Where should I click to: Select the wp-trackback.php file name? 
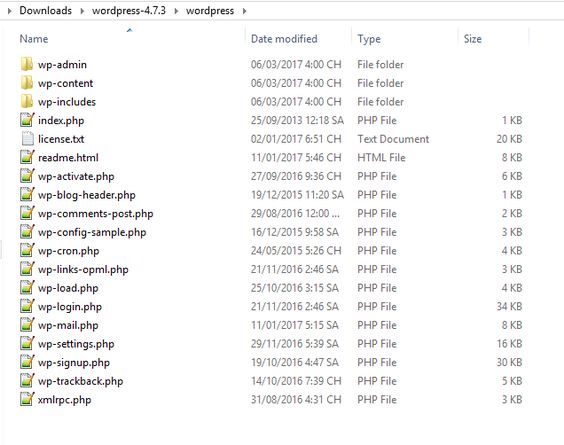tap(81, 381)
